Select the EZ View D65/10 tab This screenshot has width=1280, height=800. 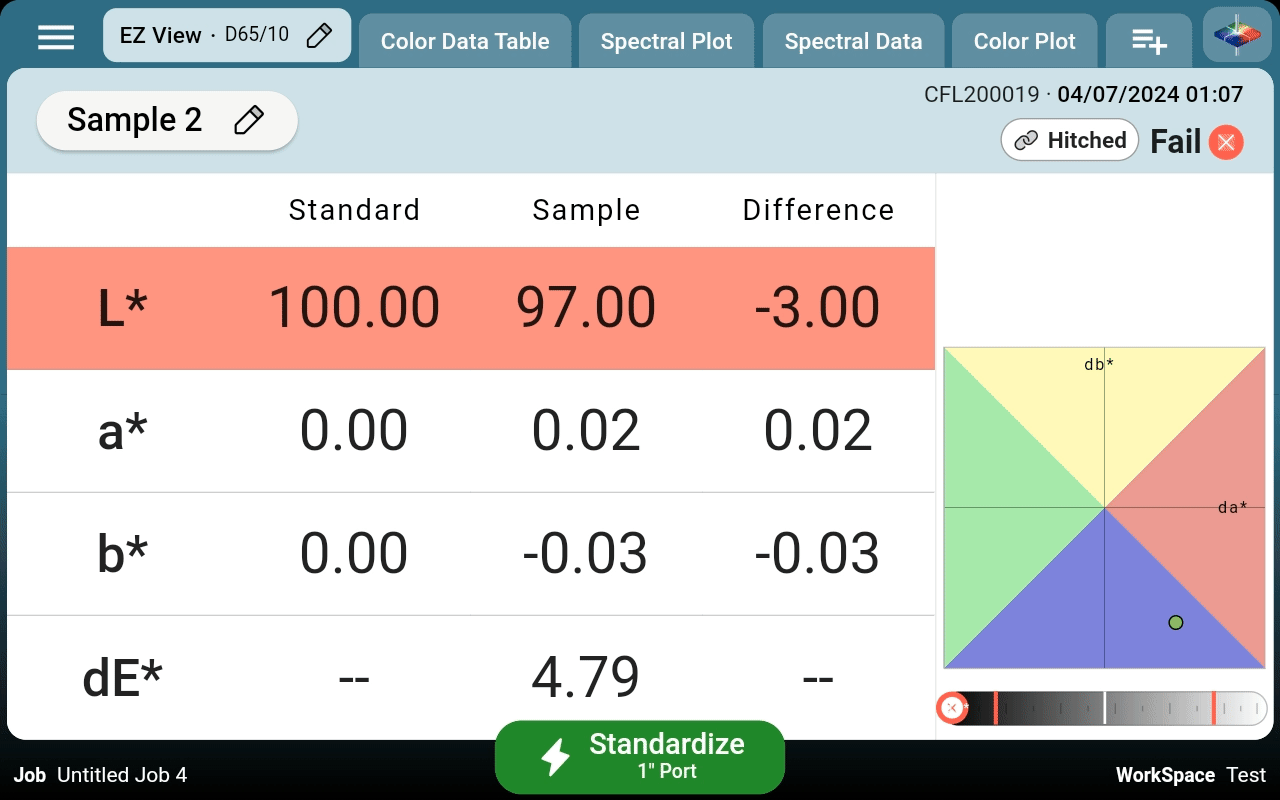click(x=227, y=36)
